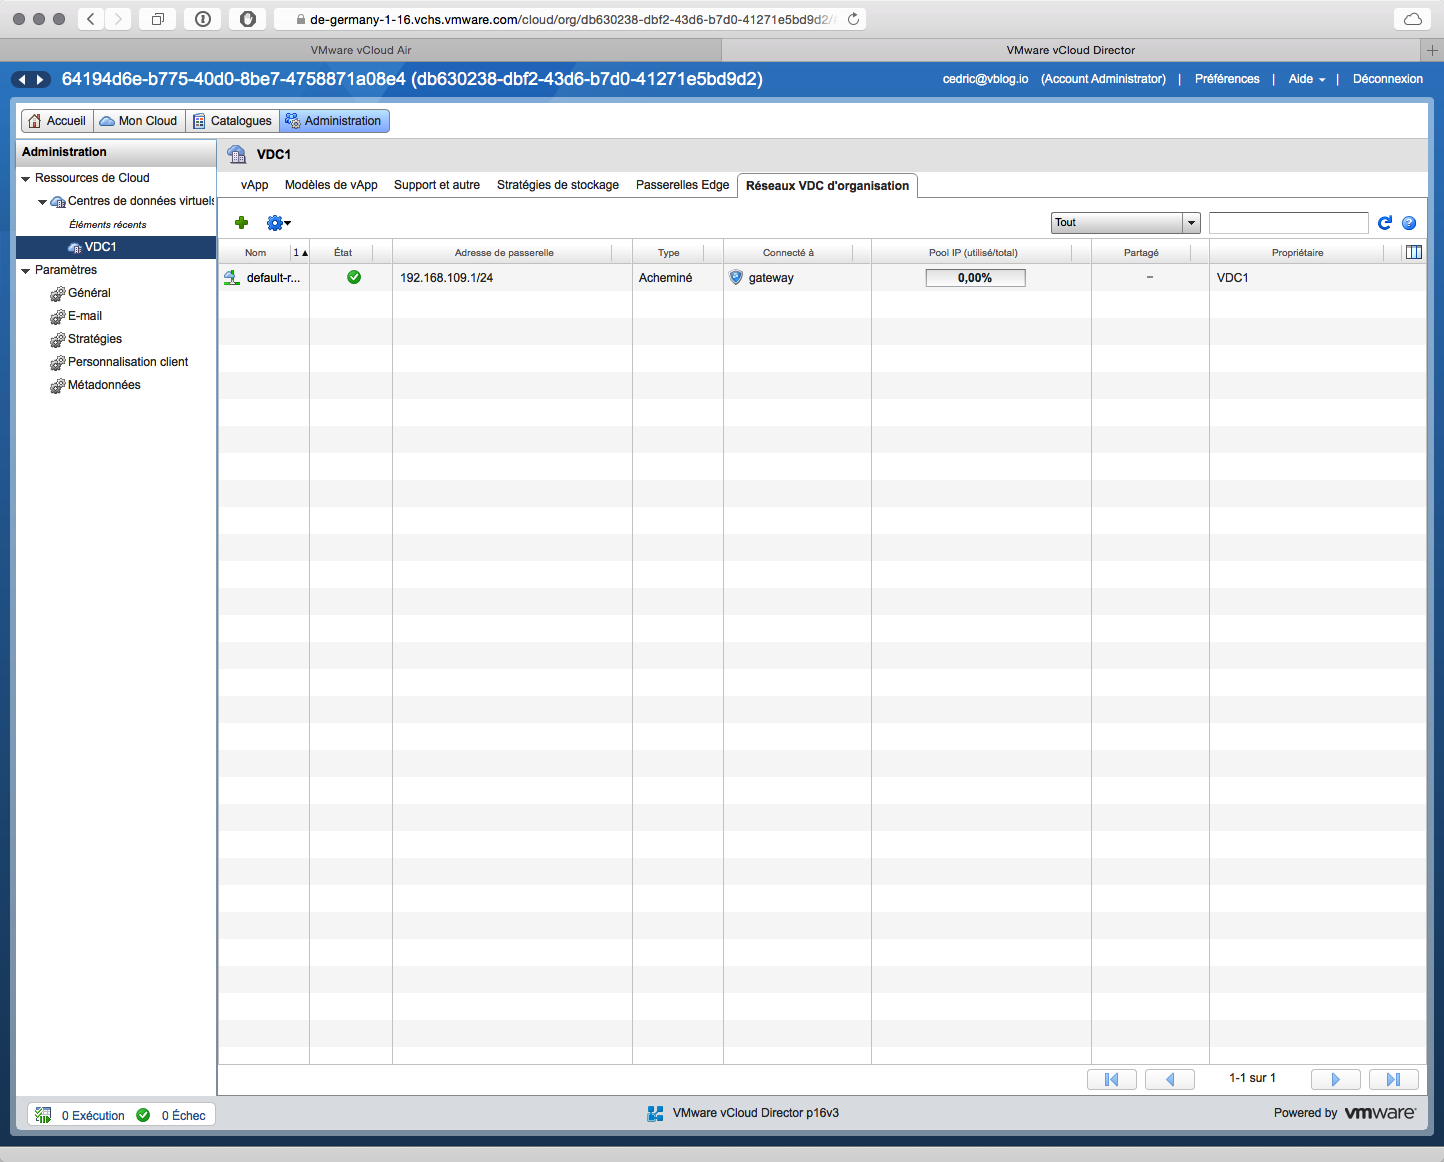Go to the next page arrow
The height and width of the screenshot is (1162, 1444).
[1335, 1079]
